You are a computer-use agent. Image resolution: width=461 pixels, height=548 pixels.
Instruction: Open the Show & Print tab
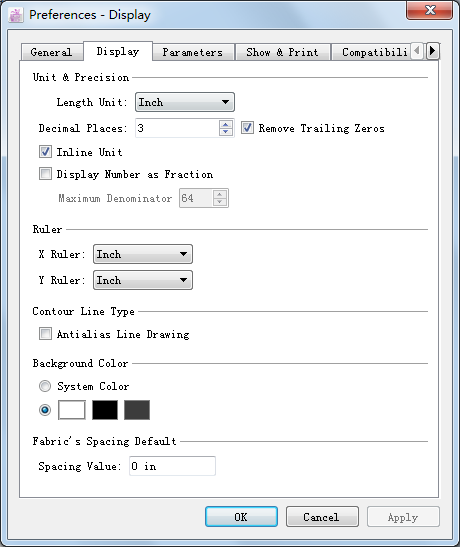pyautogui.click(x=282, y=52)
